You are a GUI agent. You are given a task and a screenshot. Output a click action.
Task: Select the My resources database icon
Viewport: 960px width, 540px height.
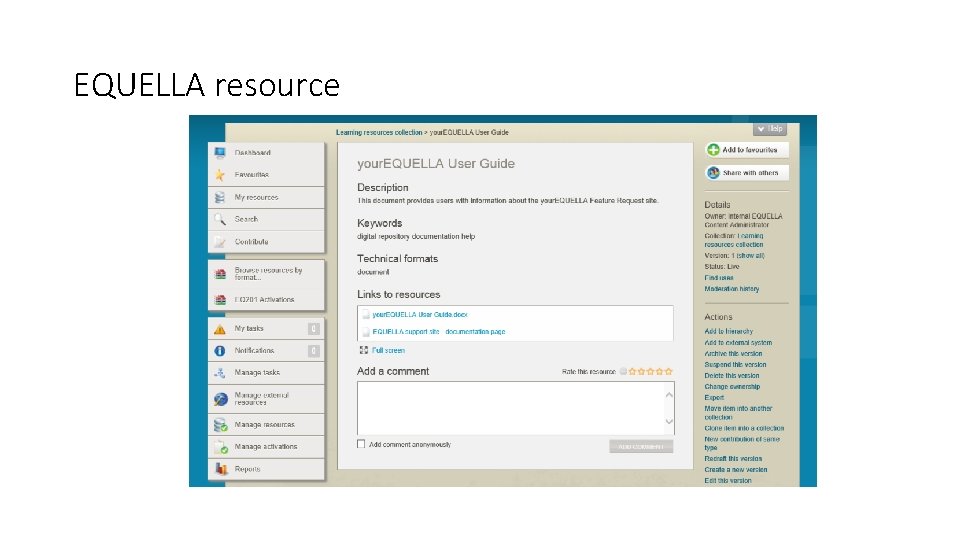[220, 197]
